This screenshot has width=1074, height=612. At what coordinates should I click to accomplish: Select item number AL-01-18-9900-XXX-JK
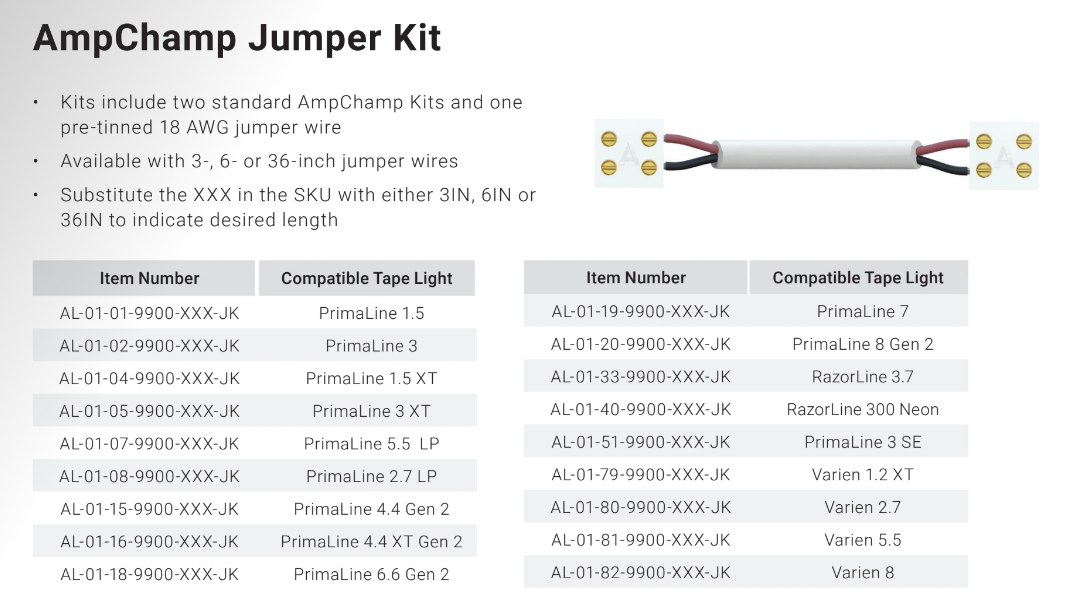tap(149, 574)
